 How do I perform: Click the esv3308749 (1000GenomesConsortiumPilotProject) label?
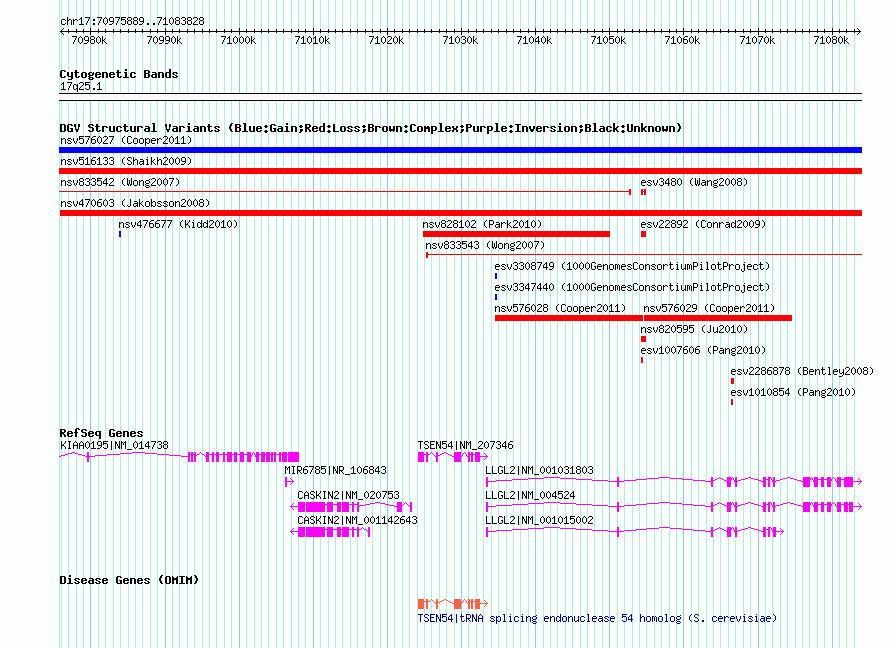(x=632, y=266)
